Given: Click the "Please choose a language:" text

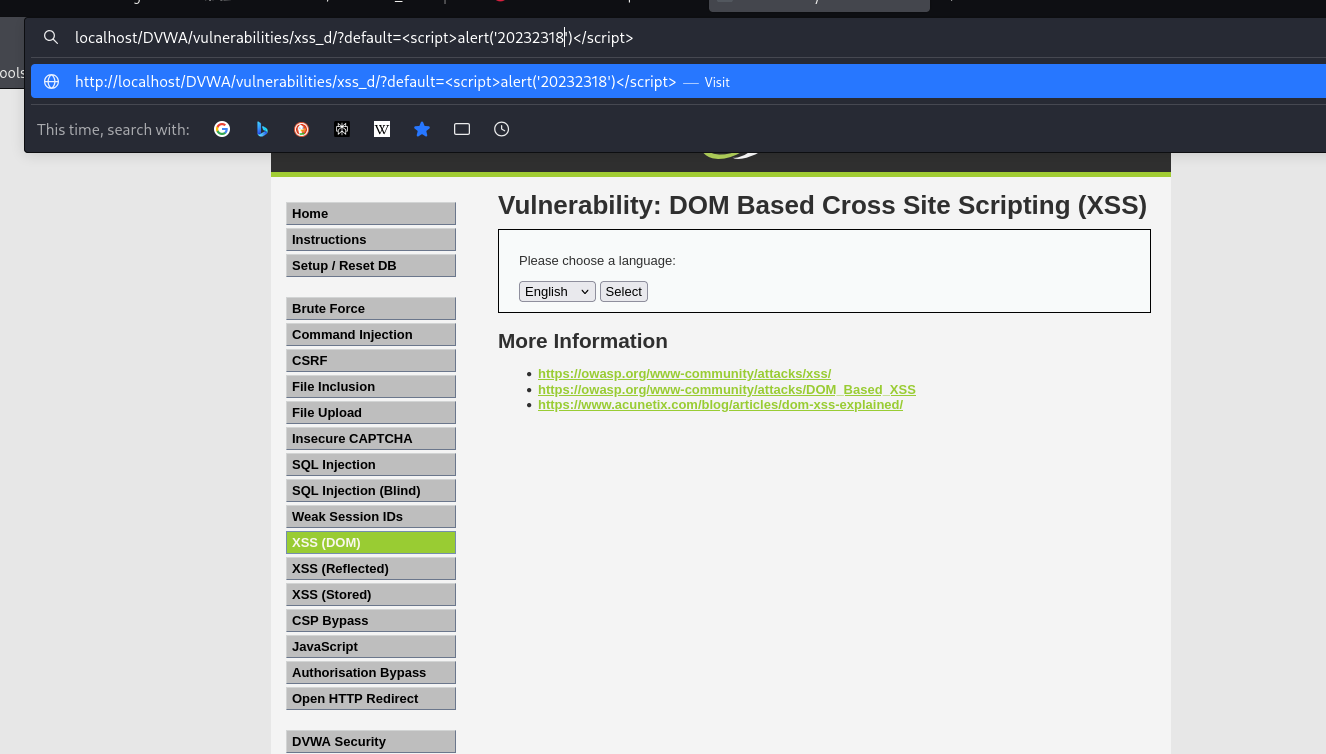Looking at the screenshot, I should point(597,261).
